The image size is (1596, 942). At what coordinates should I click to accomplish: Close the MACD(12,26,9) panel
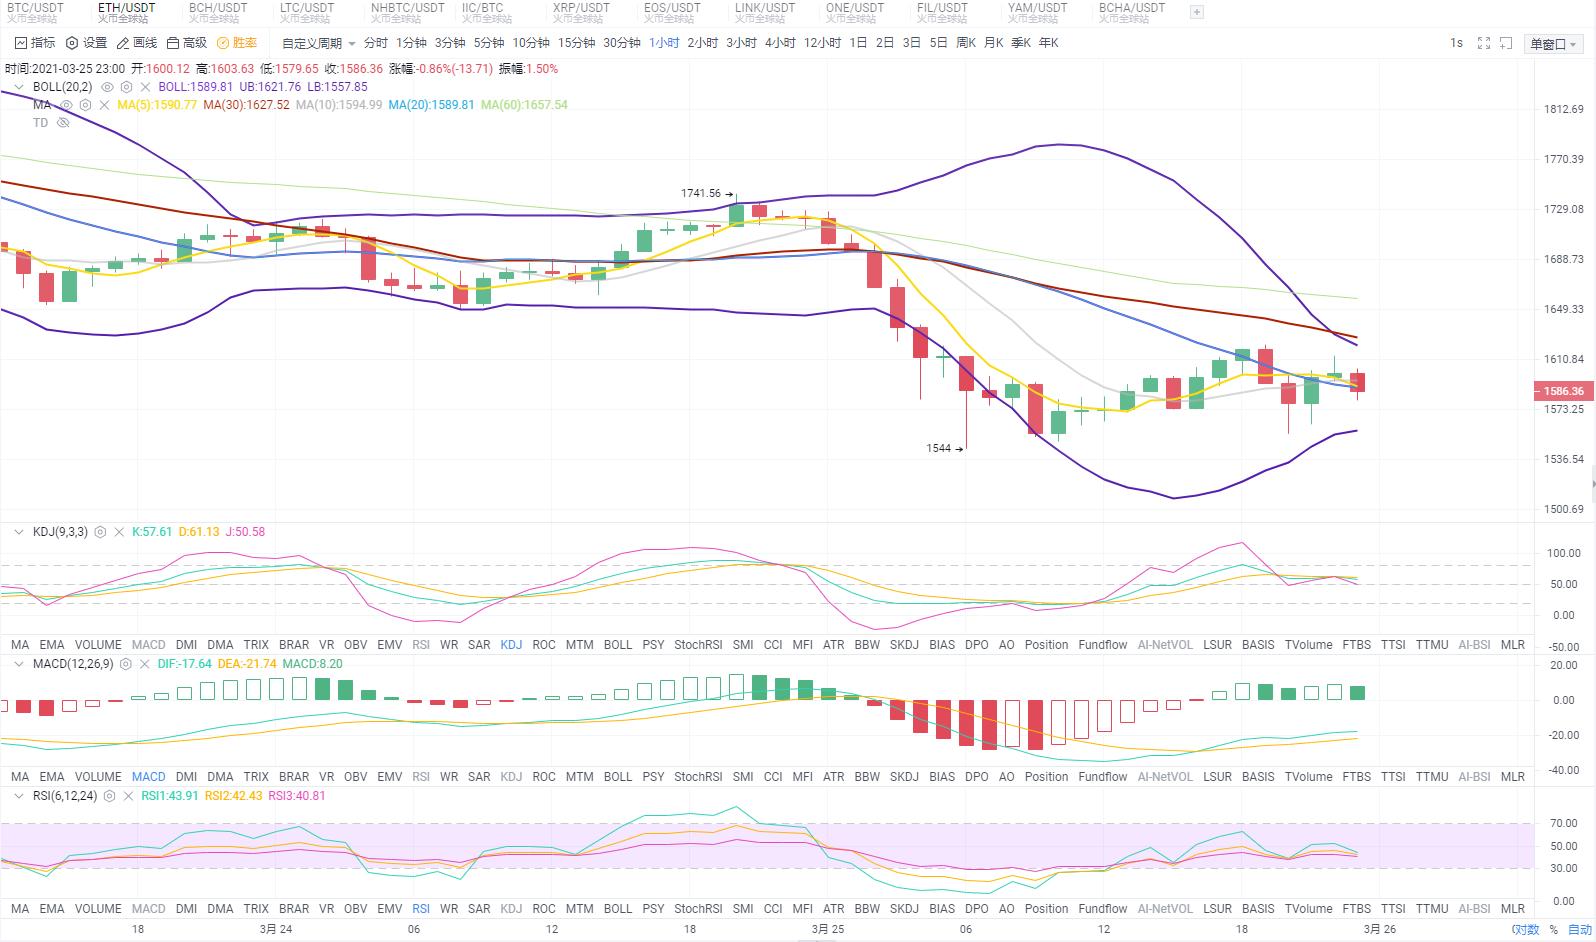pyautogui.click(x=144, y=664)
